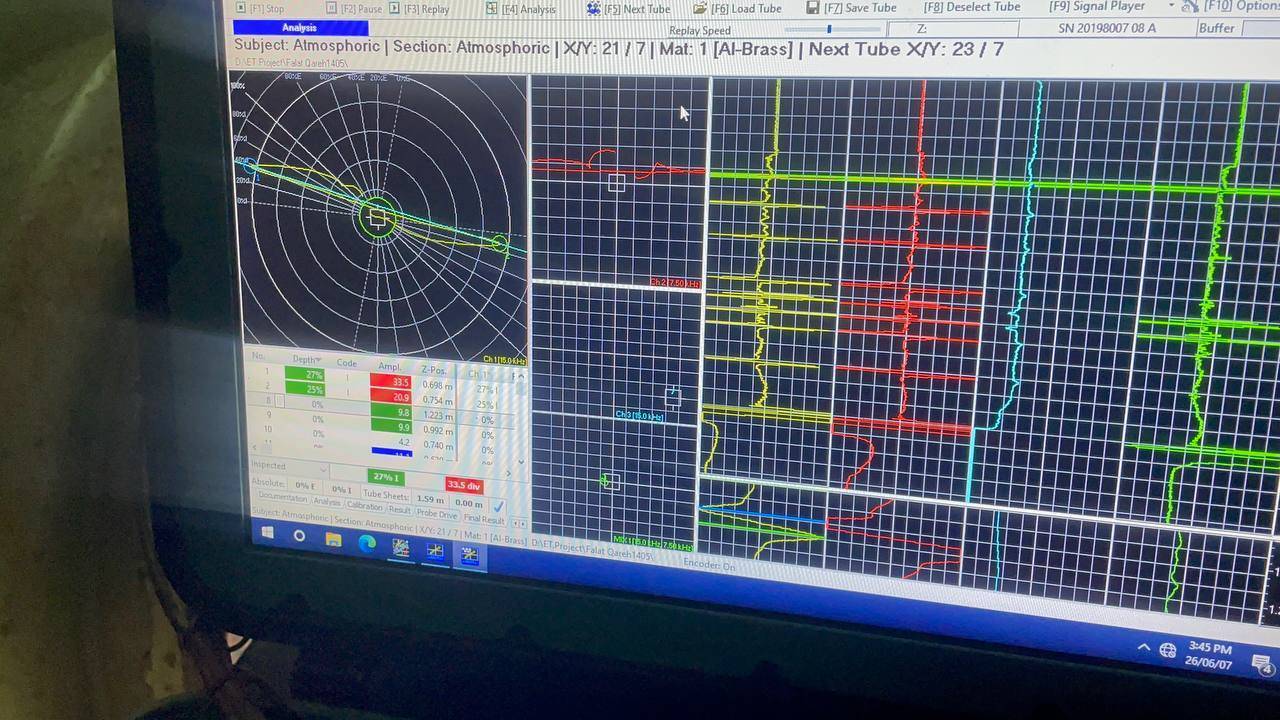Screen dimensions: 1280x720
Task: Click F8 Deselect Tube
Action: click(x=971, y=7)
